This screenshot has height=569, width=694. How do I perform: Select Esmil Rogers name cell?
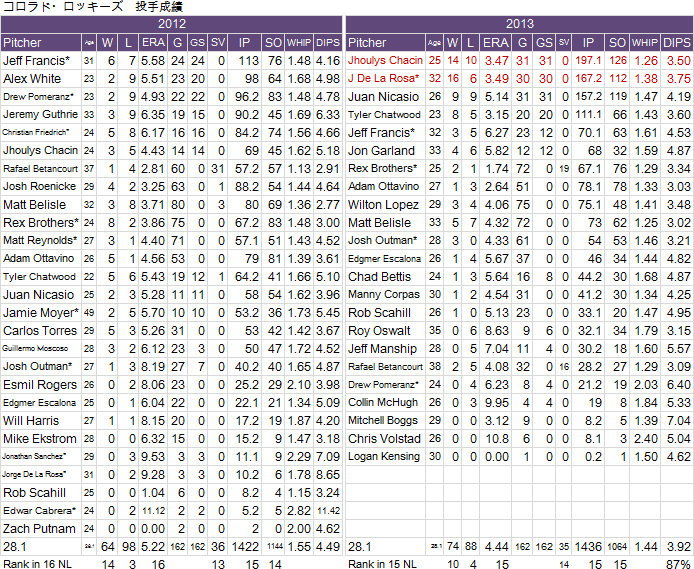pos(40,385)
